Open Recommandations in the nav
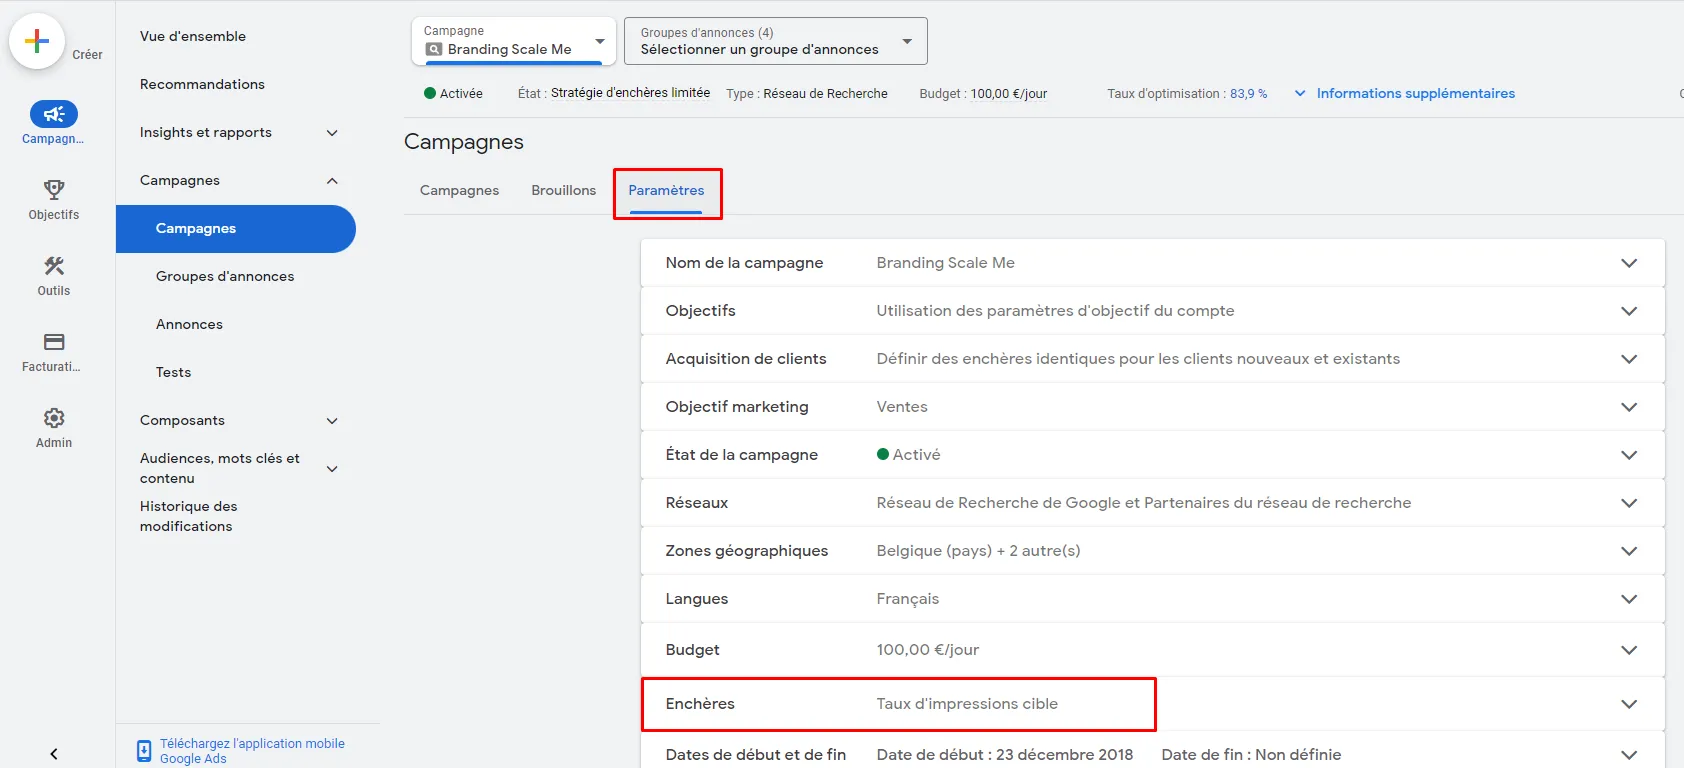1684x768 pixels. pos(202,84)
